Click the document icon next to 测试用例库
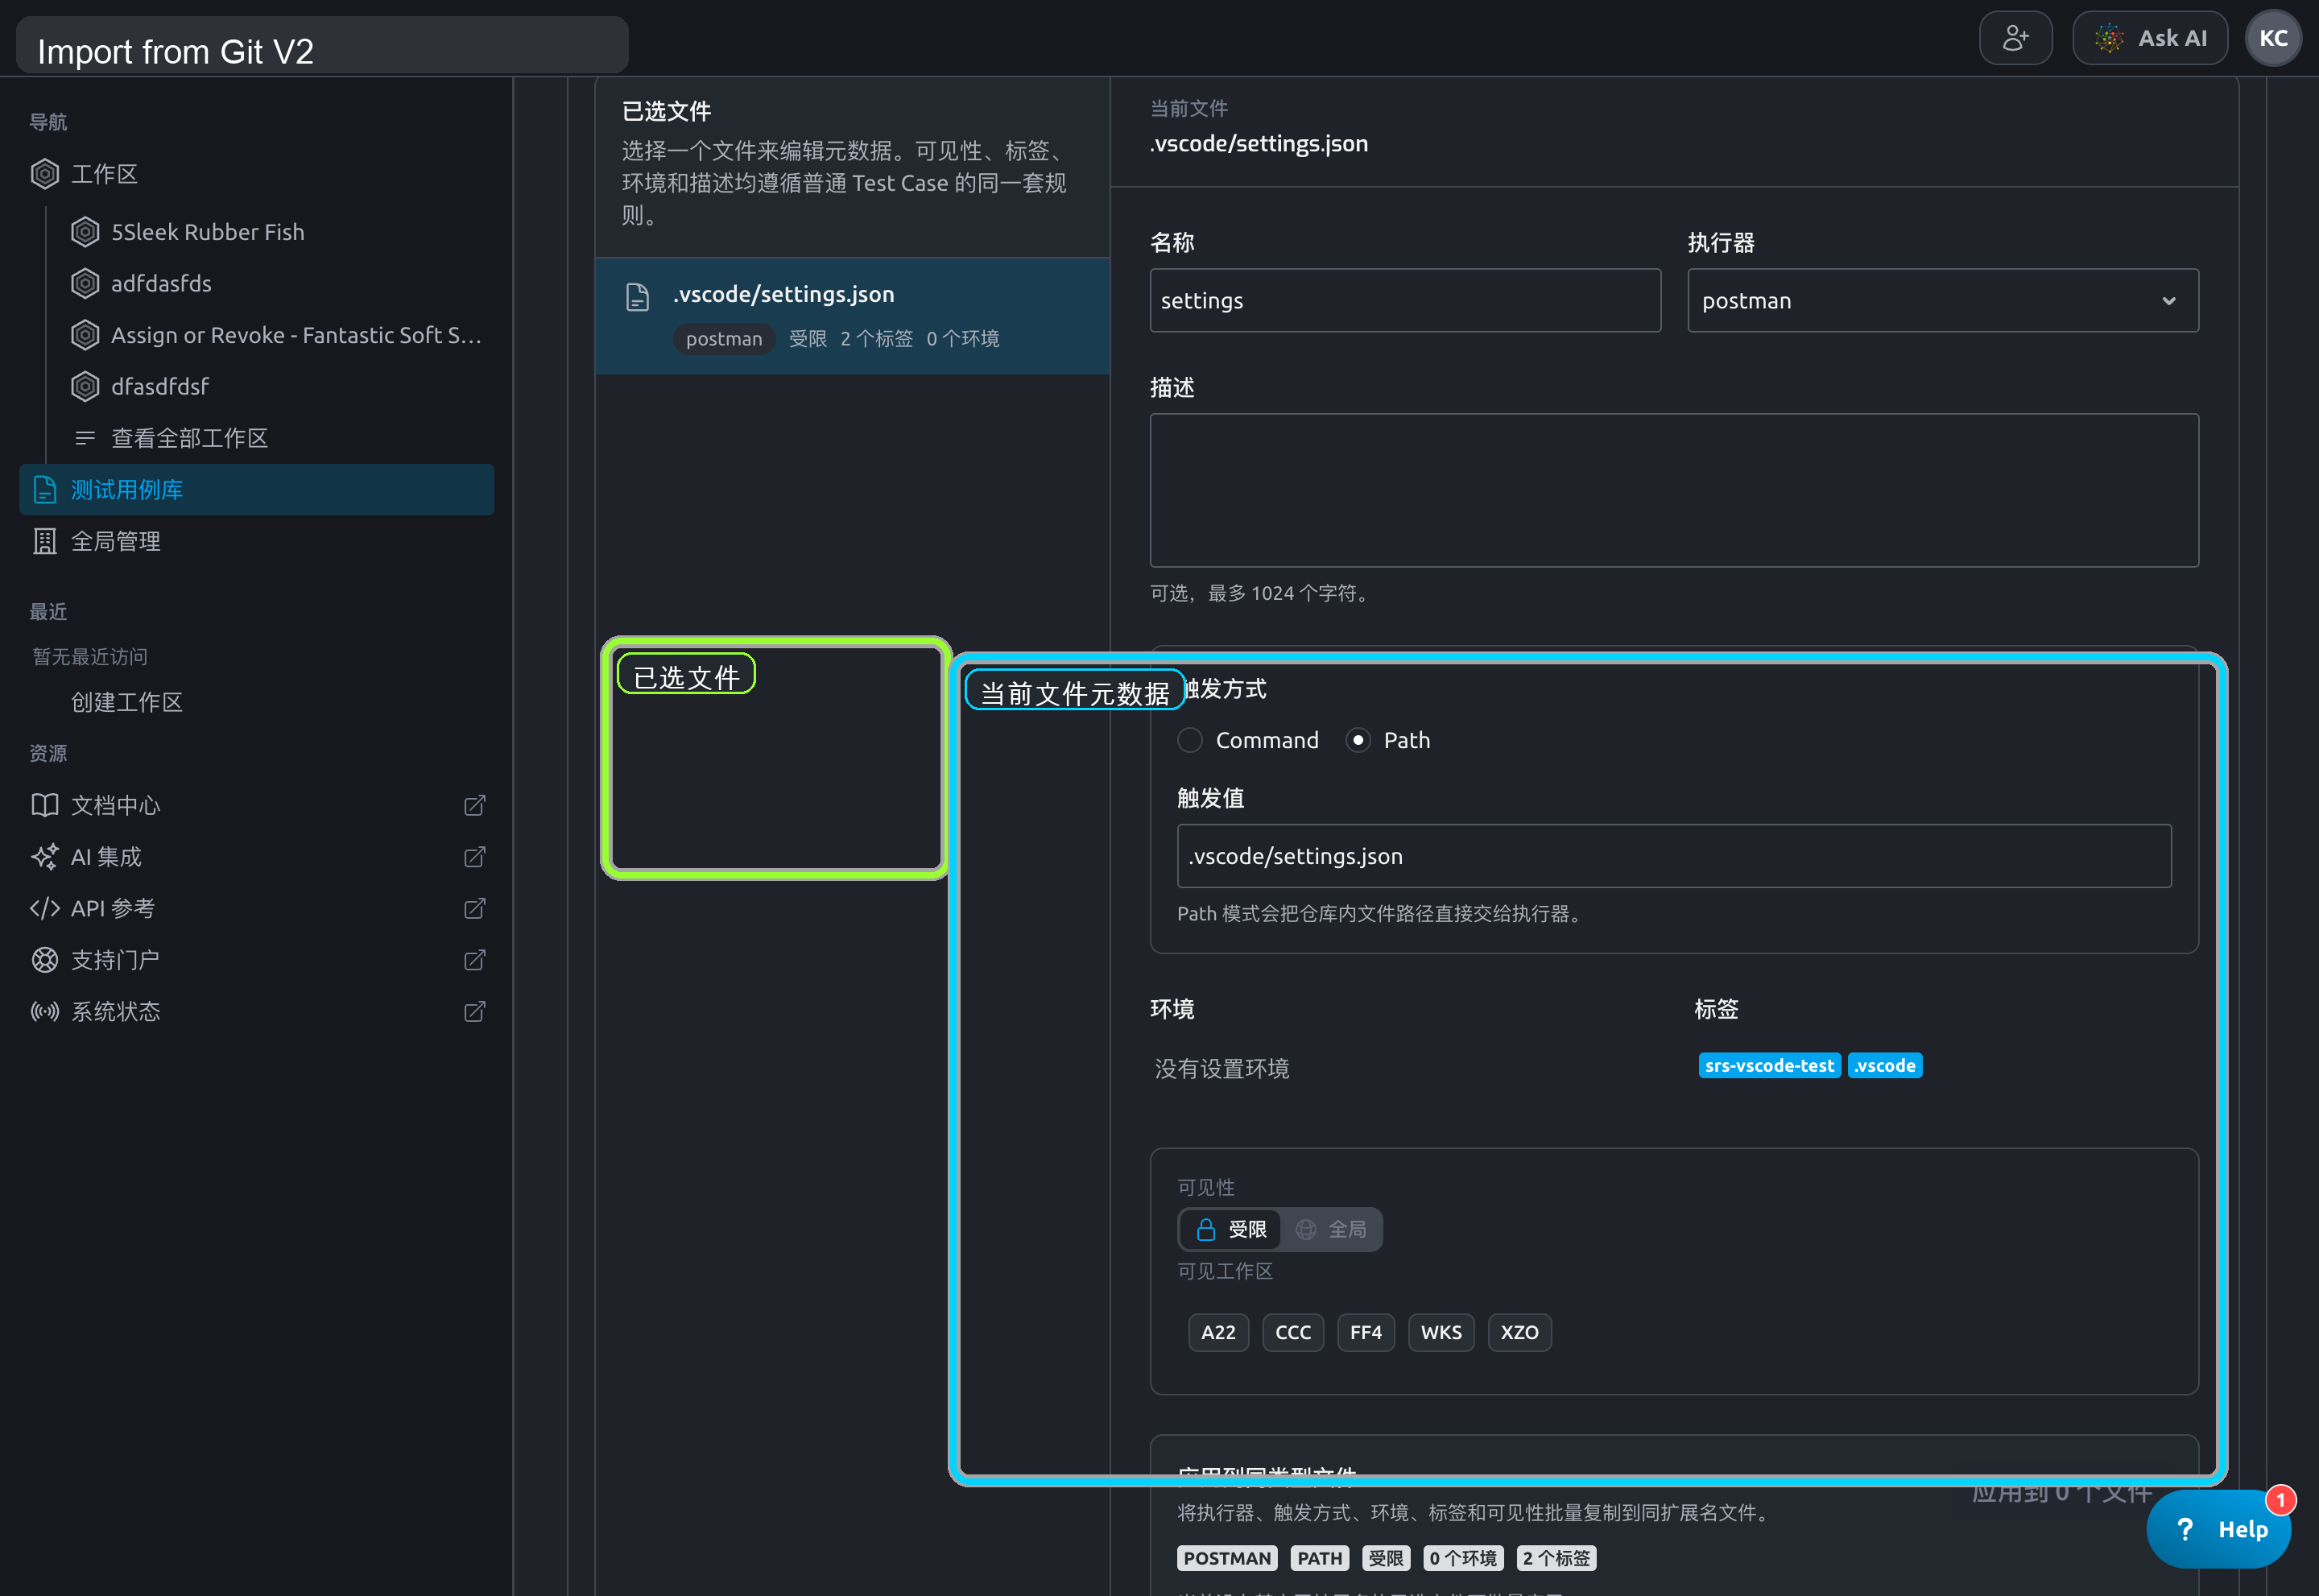This screenshot has height=1596, width=2319. [45, 490]
